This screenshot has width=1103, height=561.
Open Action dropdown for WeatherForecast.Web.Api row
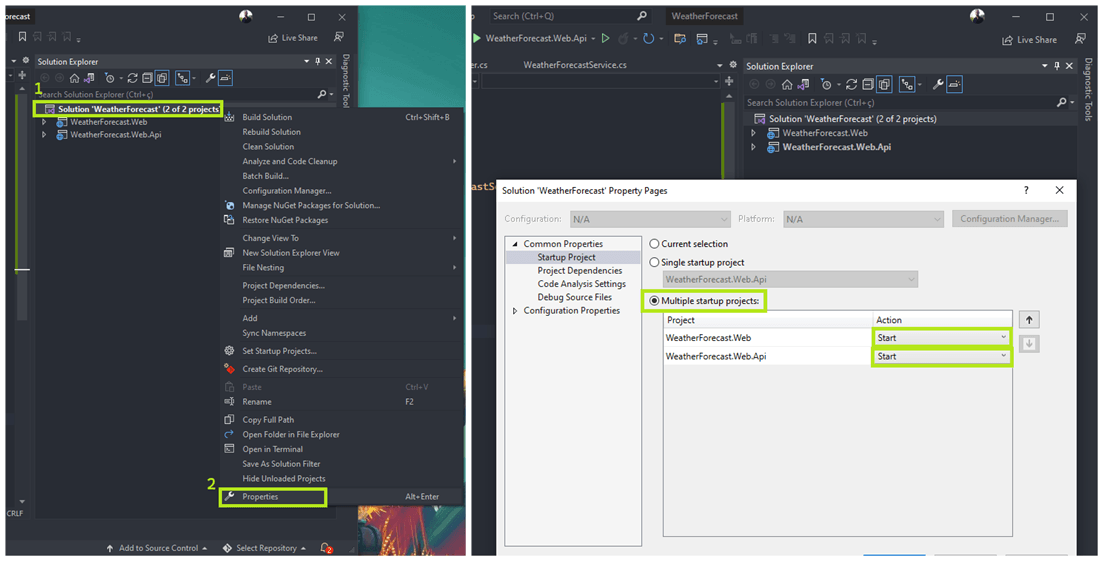pyautogui.click(x=942, y=356)
